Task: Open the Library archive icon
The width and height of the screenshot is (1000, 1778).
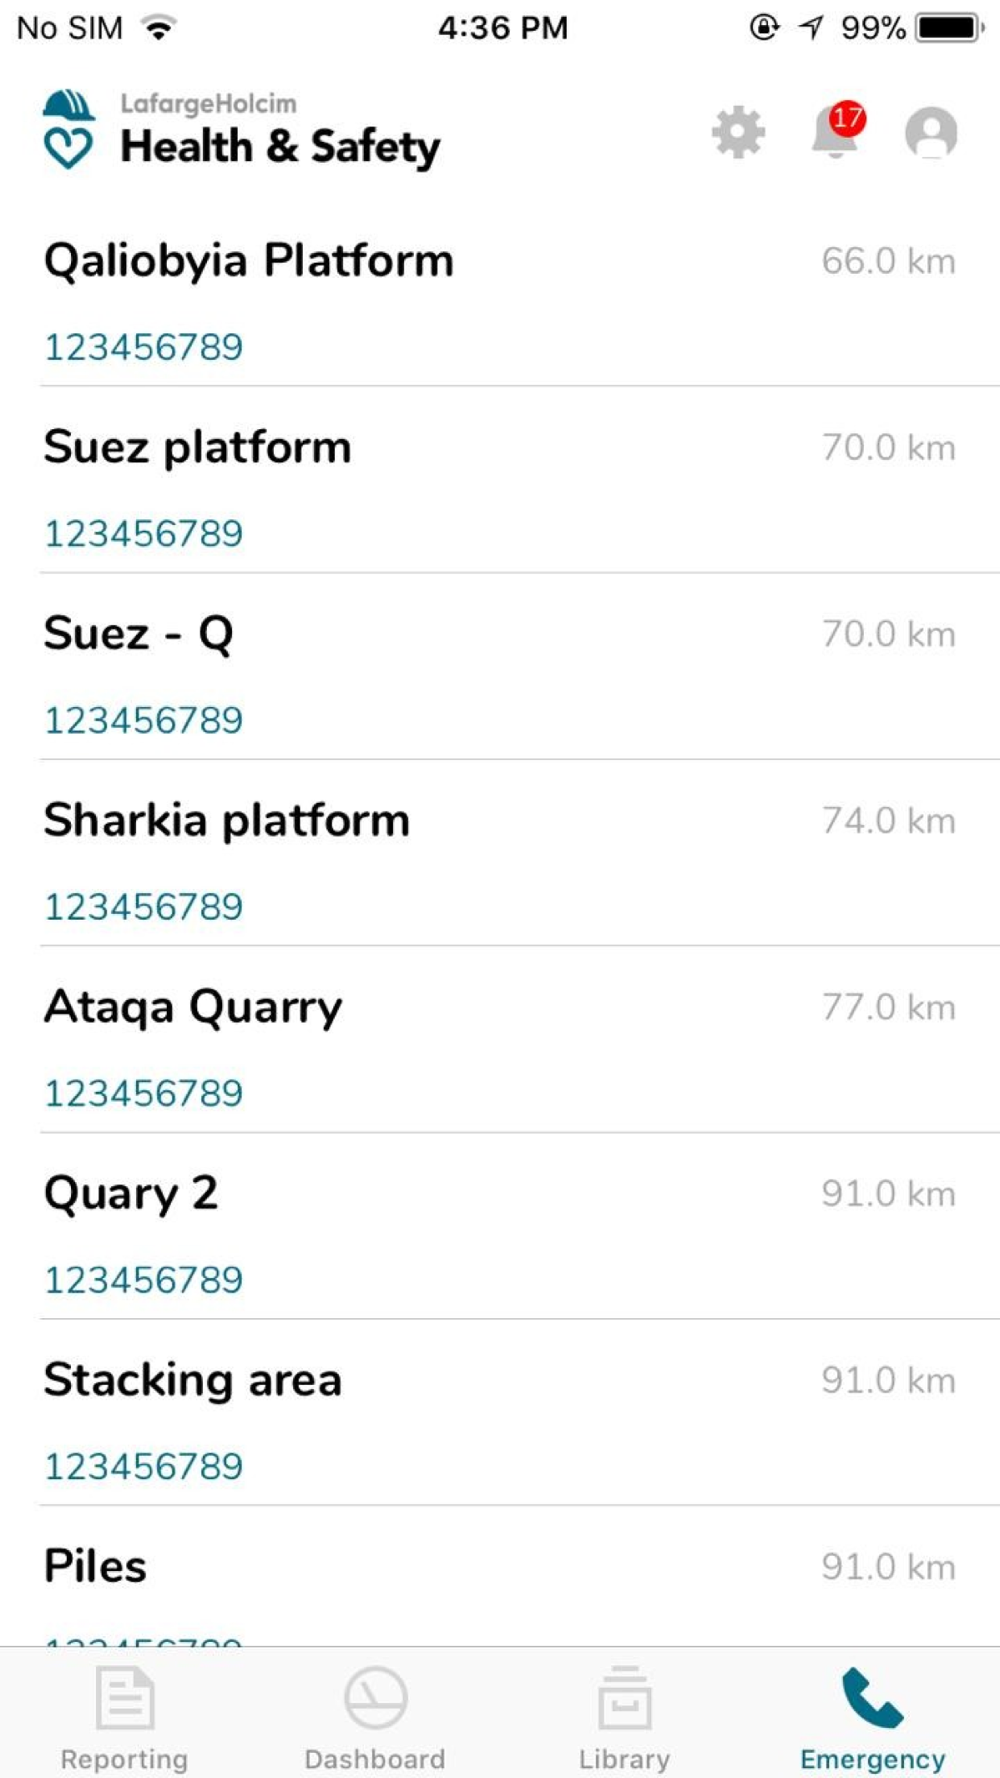Action: pyautogui.click(x=625, y=1698)
